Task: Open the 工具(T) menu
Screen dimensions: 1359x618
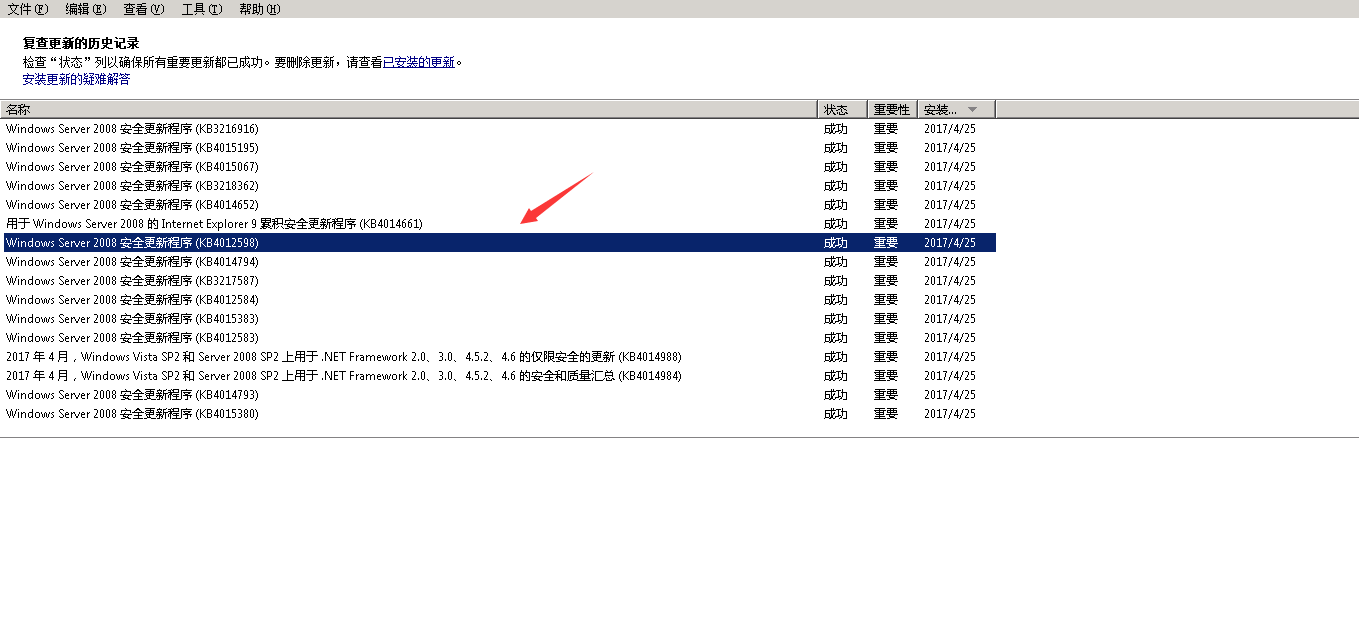Action: coord(201,9)
